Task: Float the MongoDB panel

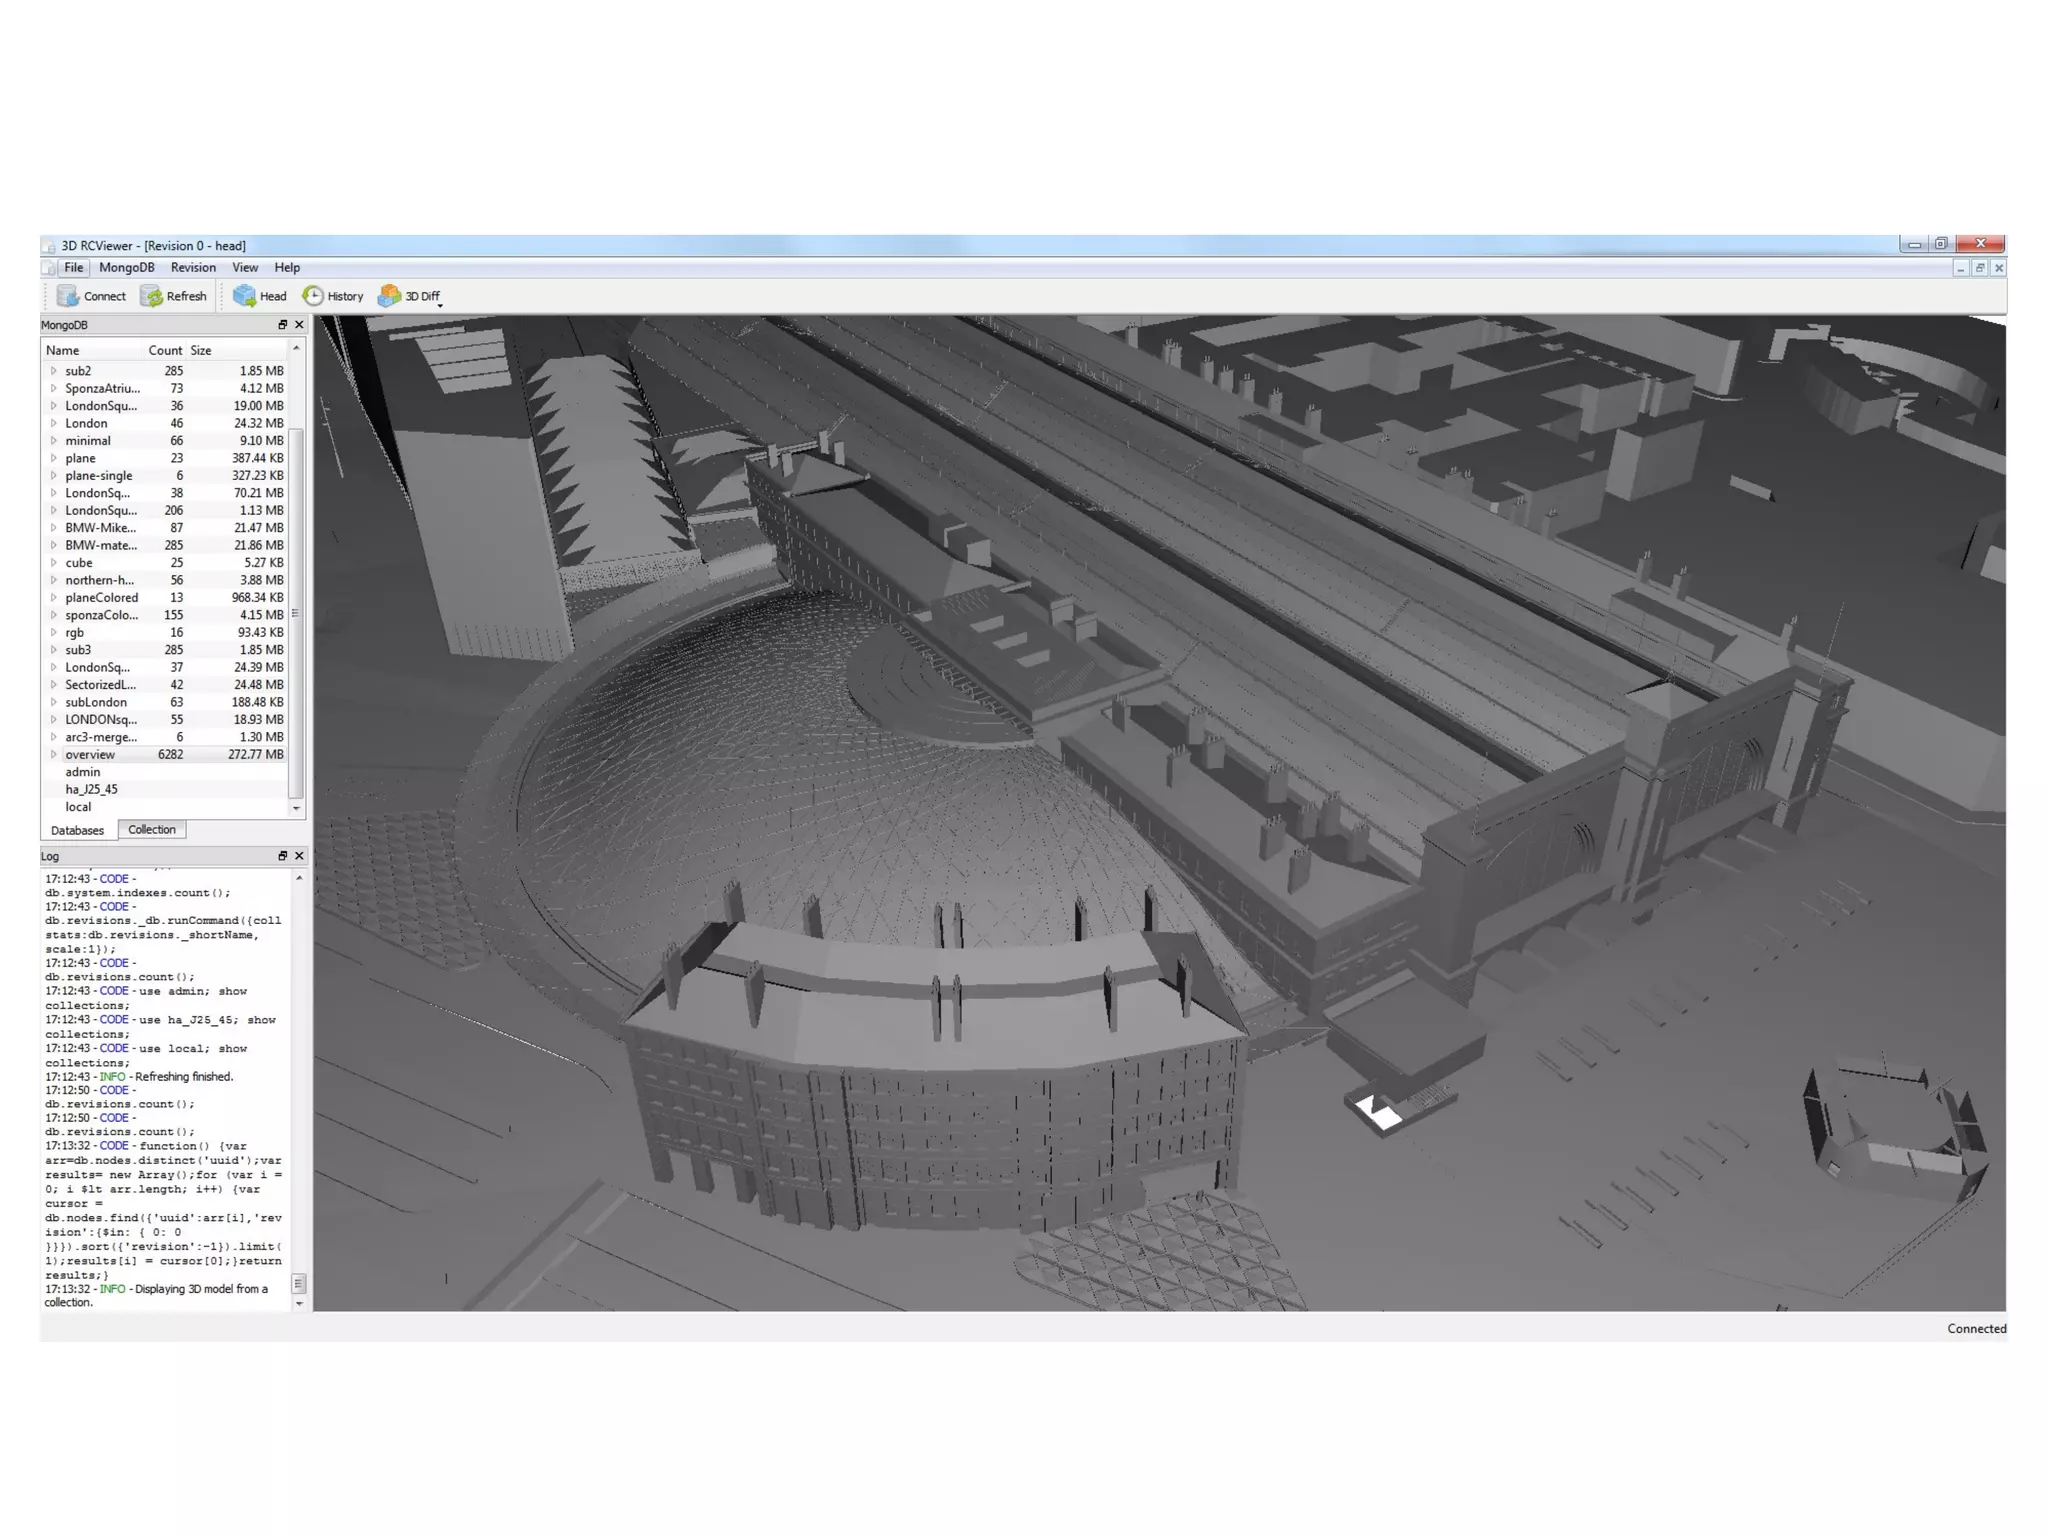Action: pyautogui.click(x=282, y=325)
